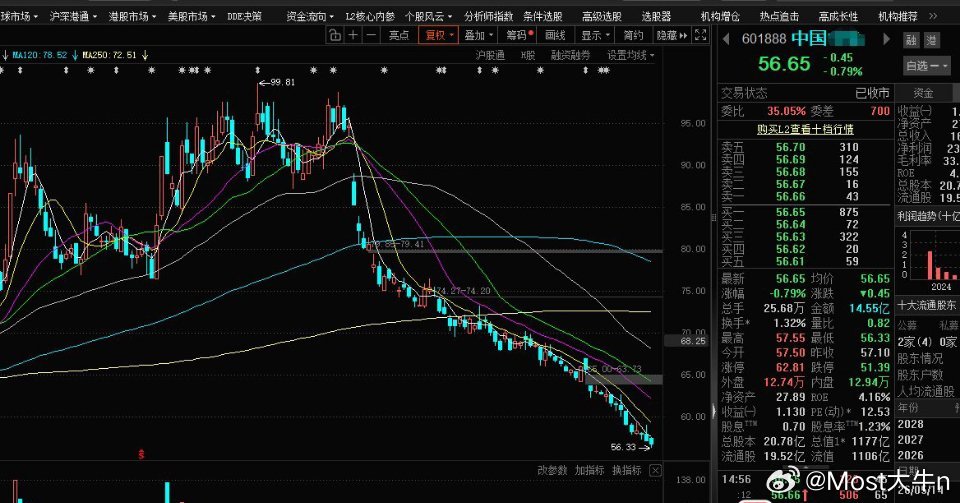Click MA250 72.51 label
The height and width of the screenshot is (503, 960).
[110, 55]
